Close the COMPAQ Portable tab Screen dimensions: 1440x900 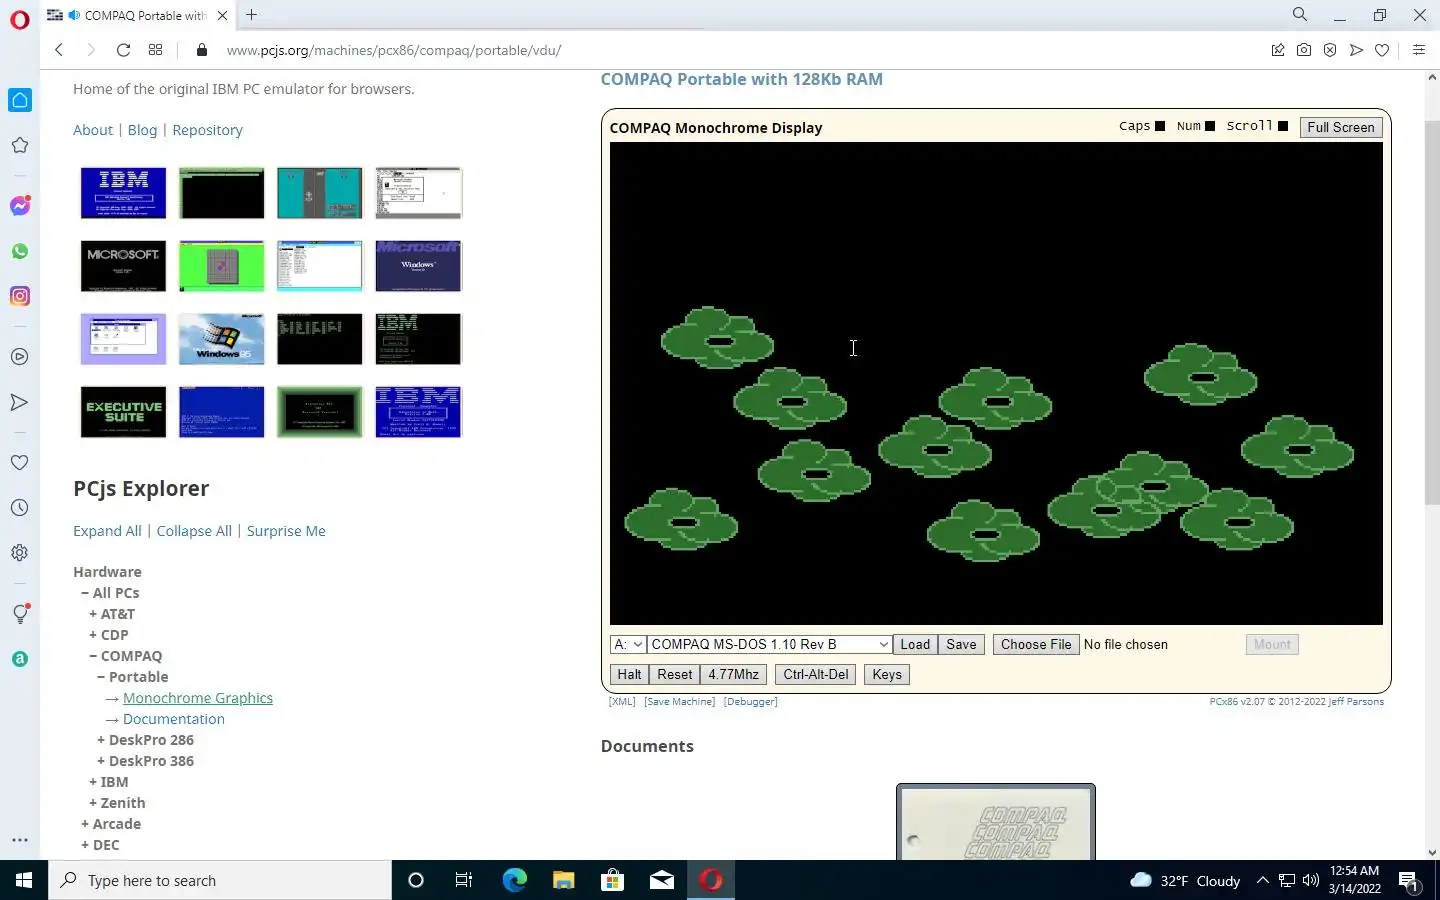(222, 15)
